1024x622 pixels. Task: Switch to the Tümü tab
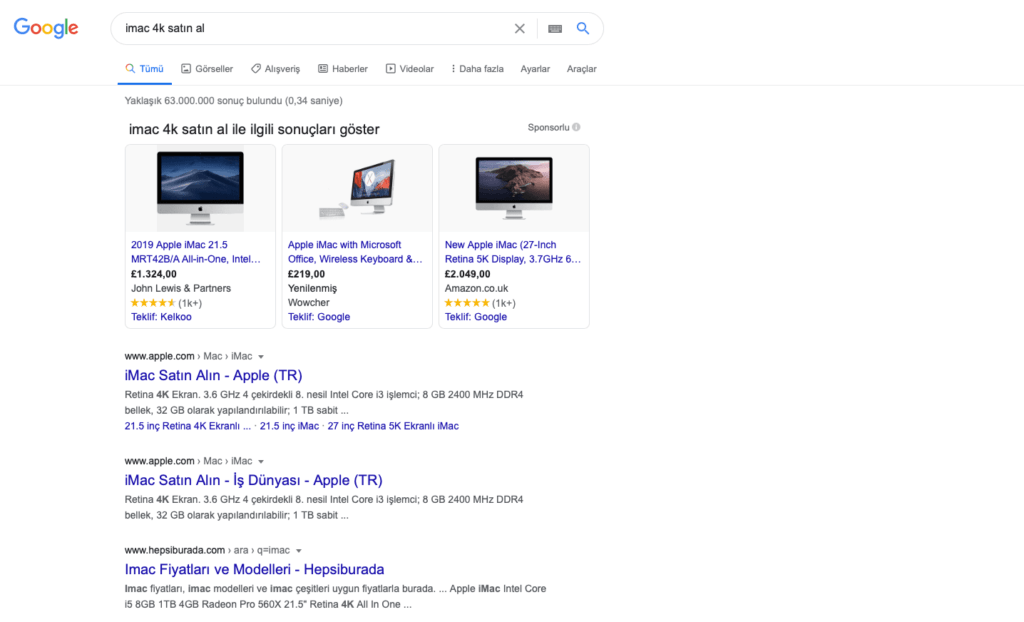144,69
